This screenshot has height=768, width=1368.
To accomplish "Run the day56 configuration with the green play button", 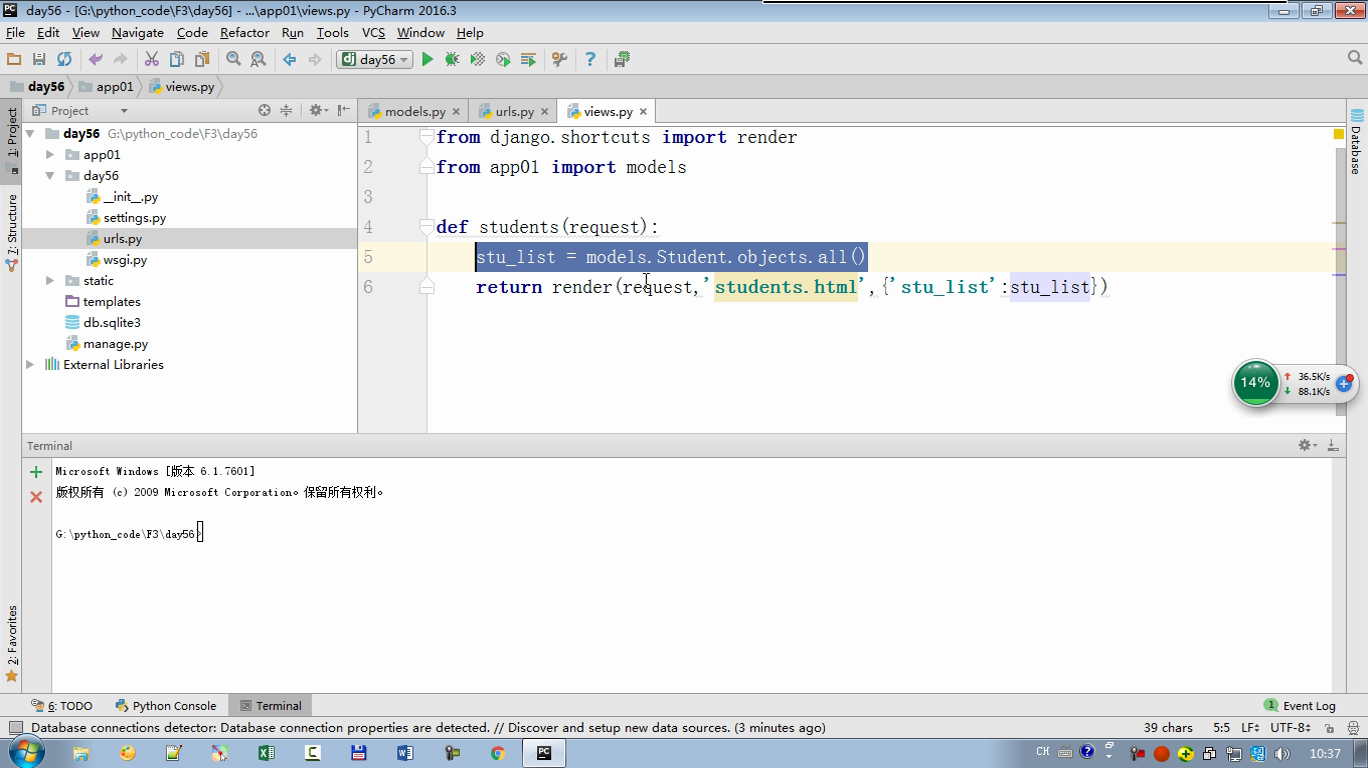I will coord(427,60).
